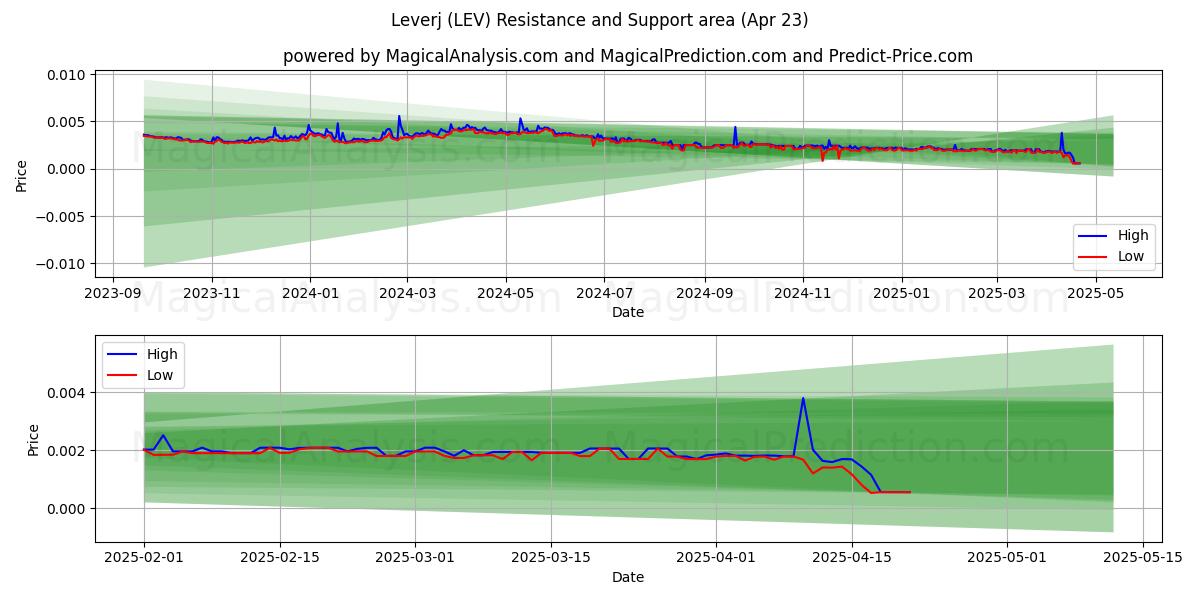This screenshot has height=600, width=1200.
Task: Click the '2025-03-15' tick label
Action: point(552,557)
